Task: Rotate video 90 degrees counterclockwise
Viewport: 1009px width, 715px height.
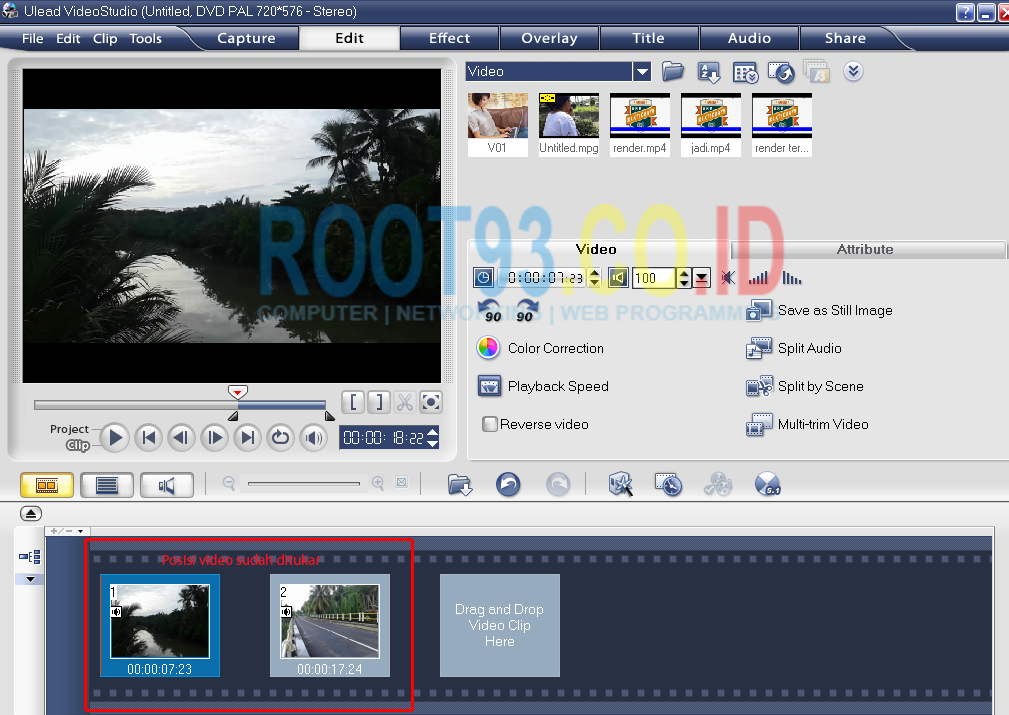Action: click(490, 310)
